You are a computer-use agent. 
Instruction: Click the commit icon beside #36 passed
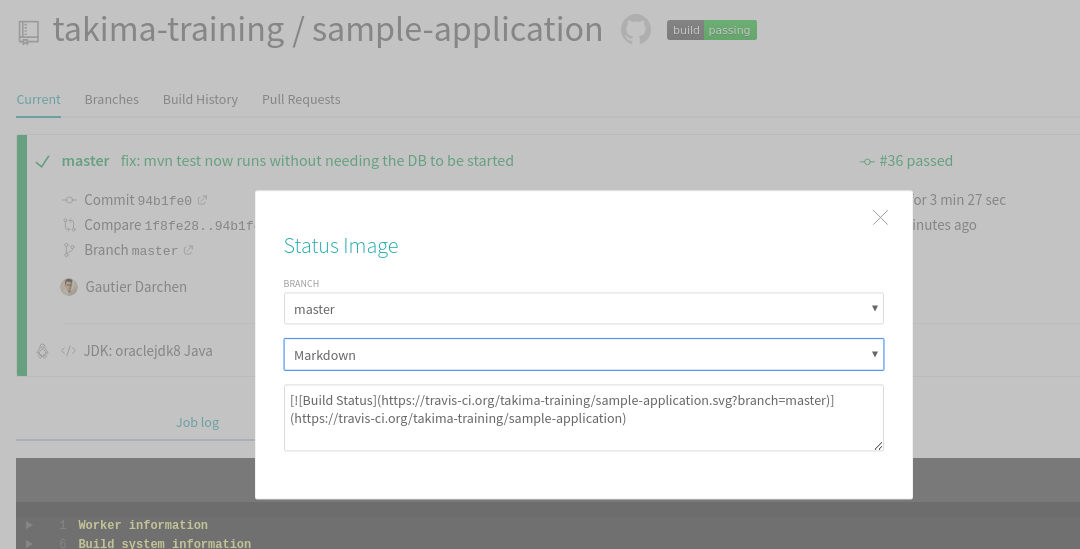point(867,162)
